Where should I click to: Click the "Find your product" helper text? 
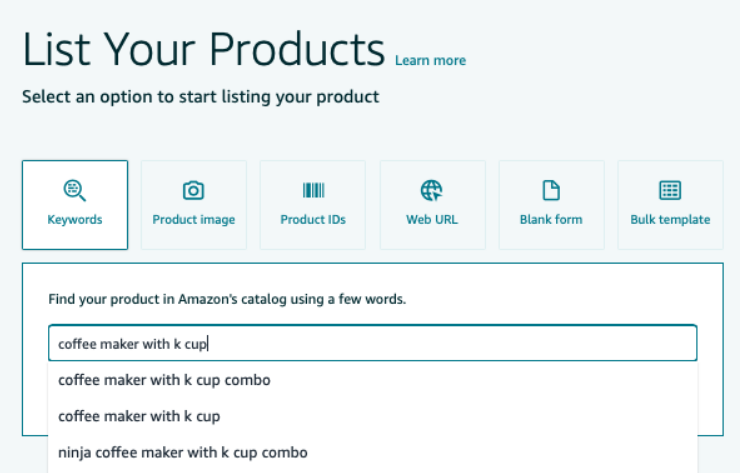[x=227, y=299]
